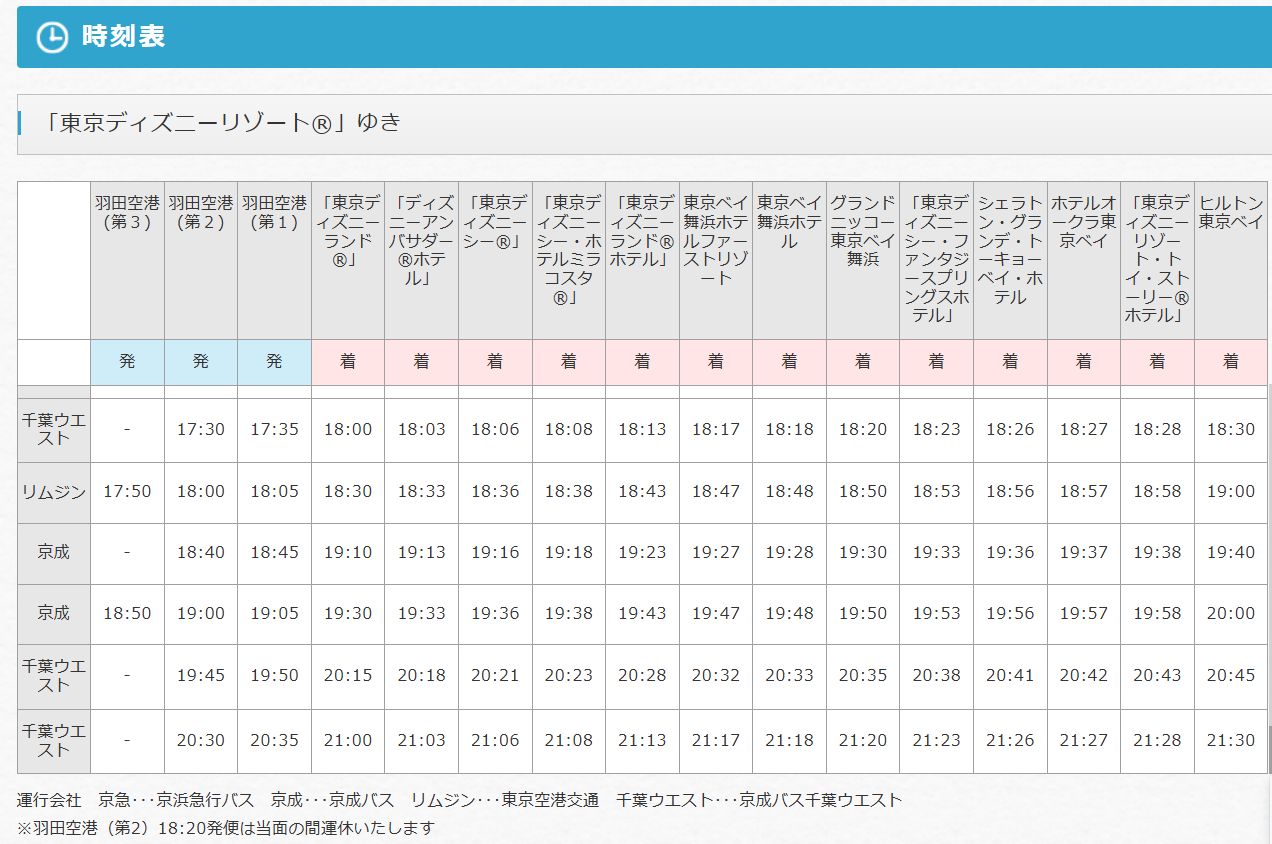Click the 21:26 arrival time cell
1272x844 pixels.
(x=1010, y=741)
